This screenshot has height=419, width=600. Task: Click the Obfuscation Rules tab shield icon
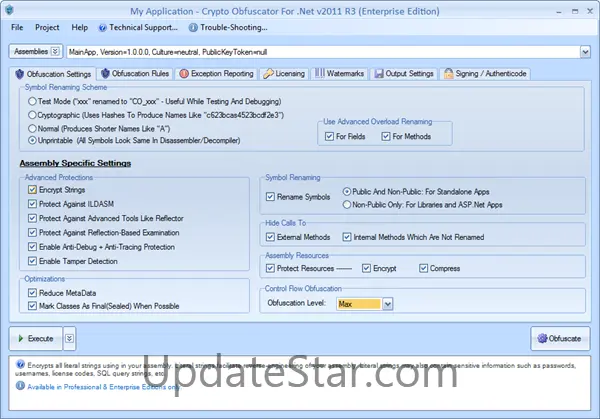[105, 73]
